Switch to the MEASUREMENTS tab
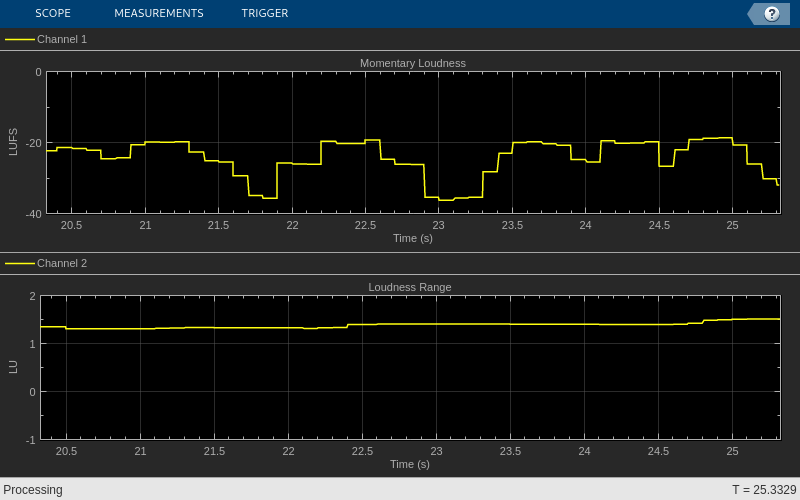 159,13
